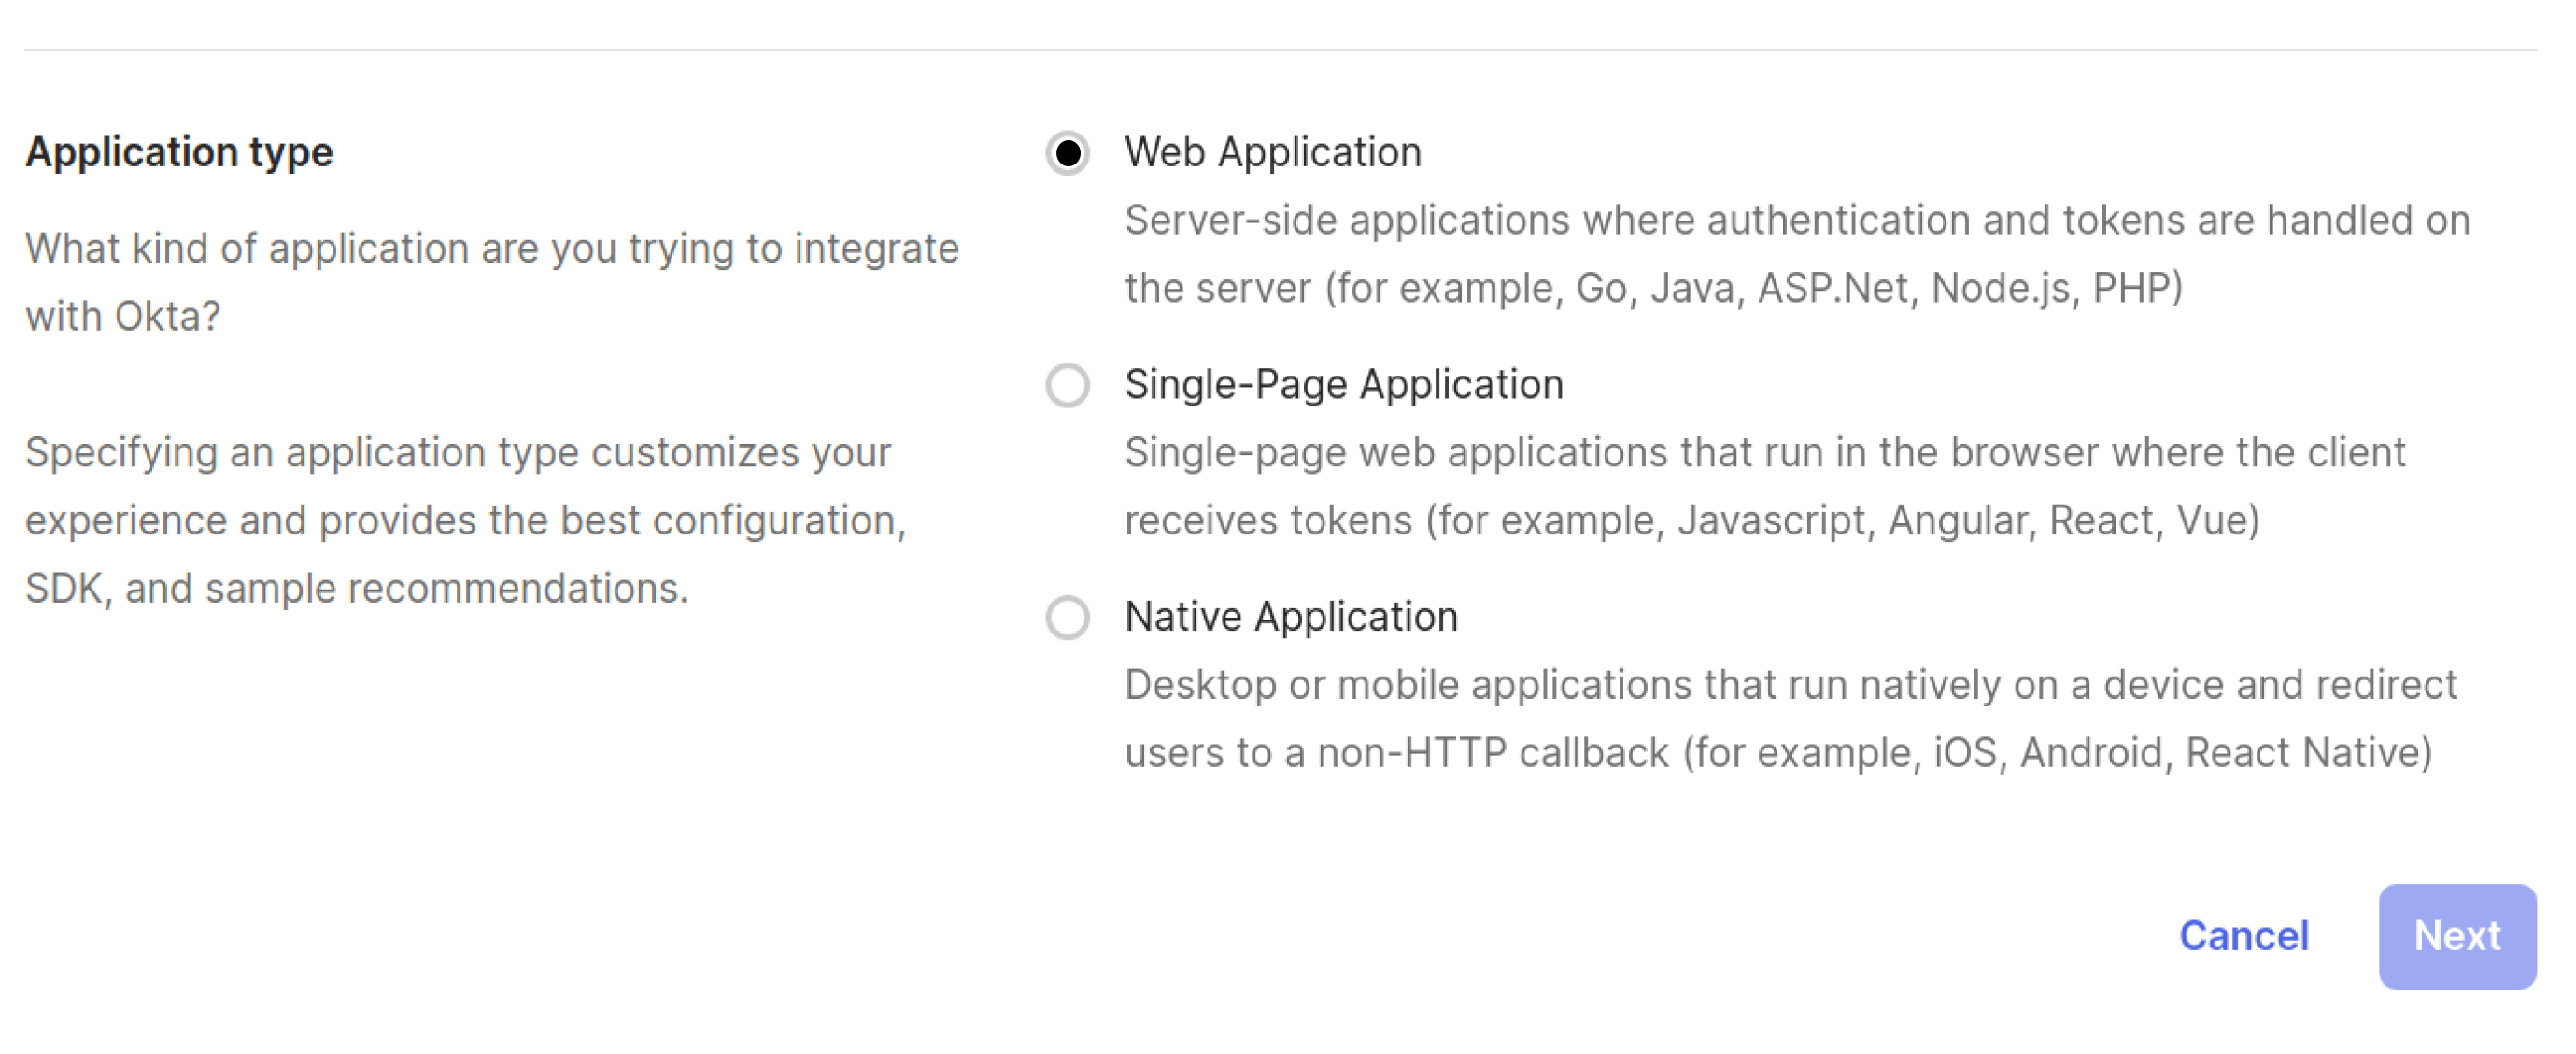Click the 'What kind of application' question text
This screenshot has width=2576, height=1054.
click(x=491, y=248)
